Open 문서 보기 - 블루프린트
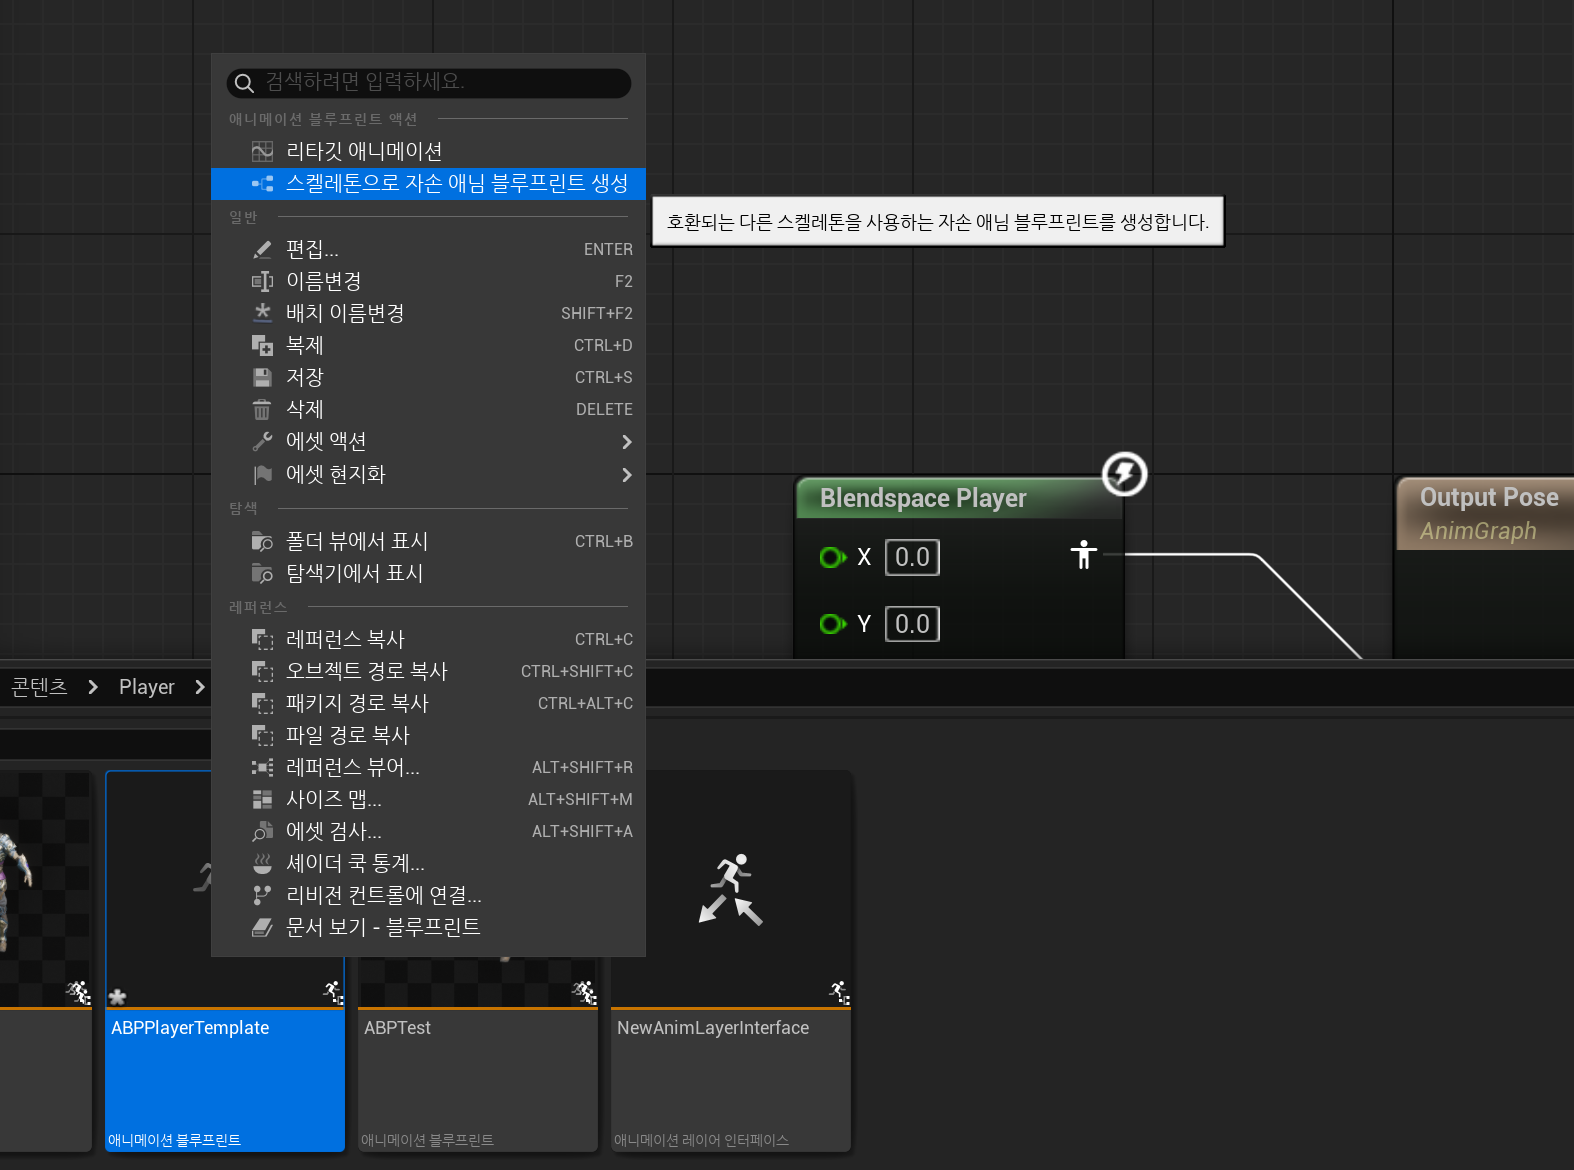The height and width of the screenshot is (1170, 1574). tap(428, 927)
